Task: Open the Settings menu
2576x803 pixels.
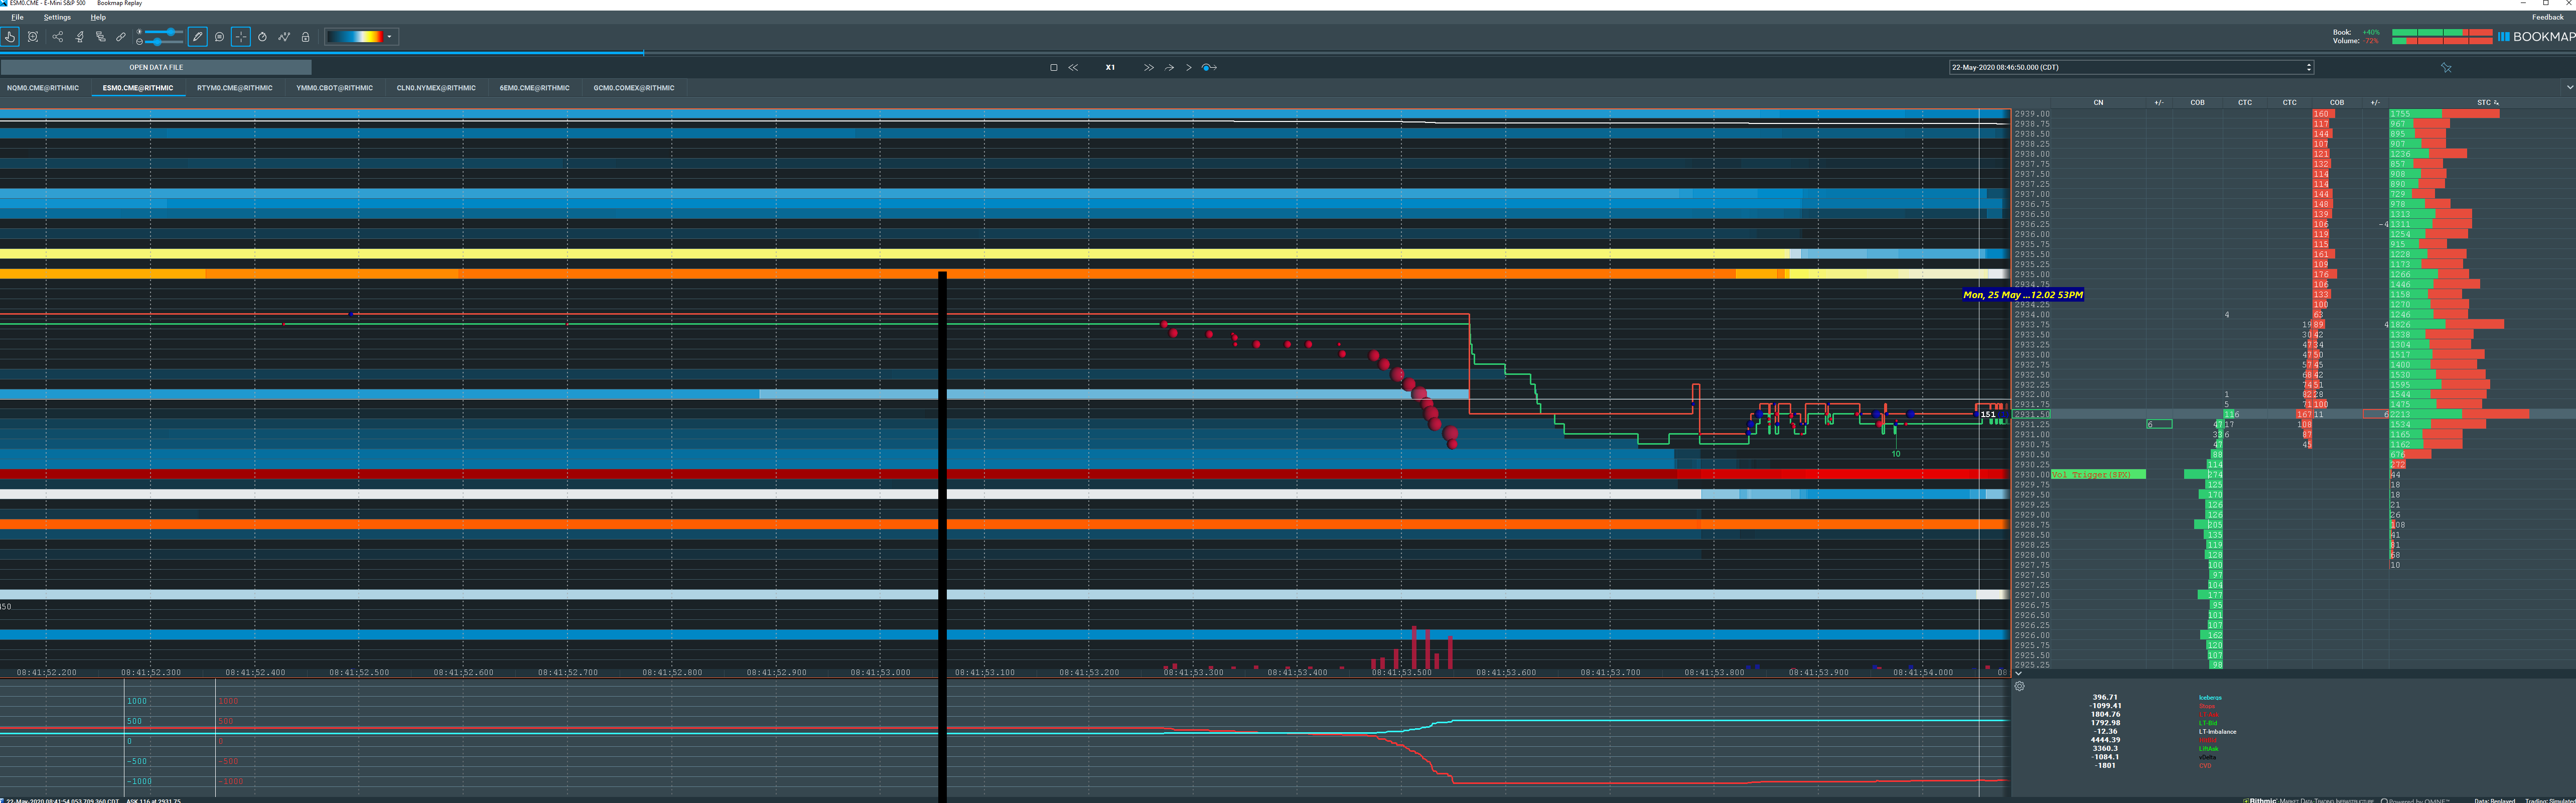Action: coord(57,17)
